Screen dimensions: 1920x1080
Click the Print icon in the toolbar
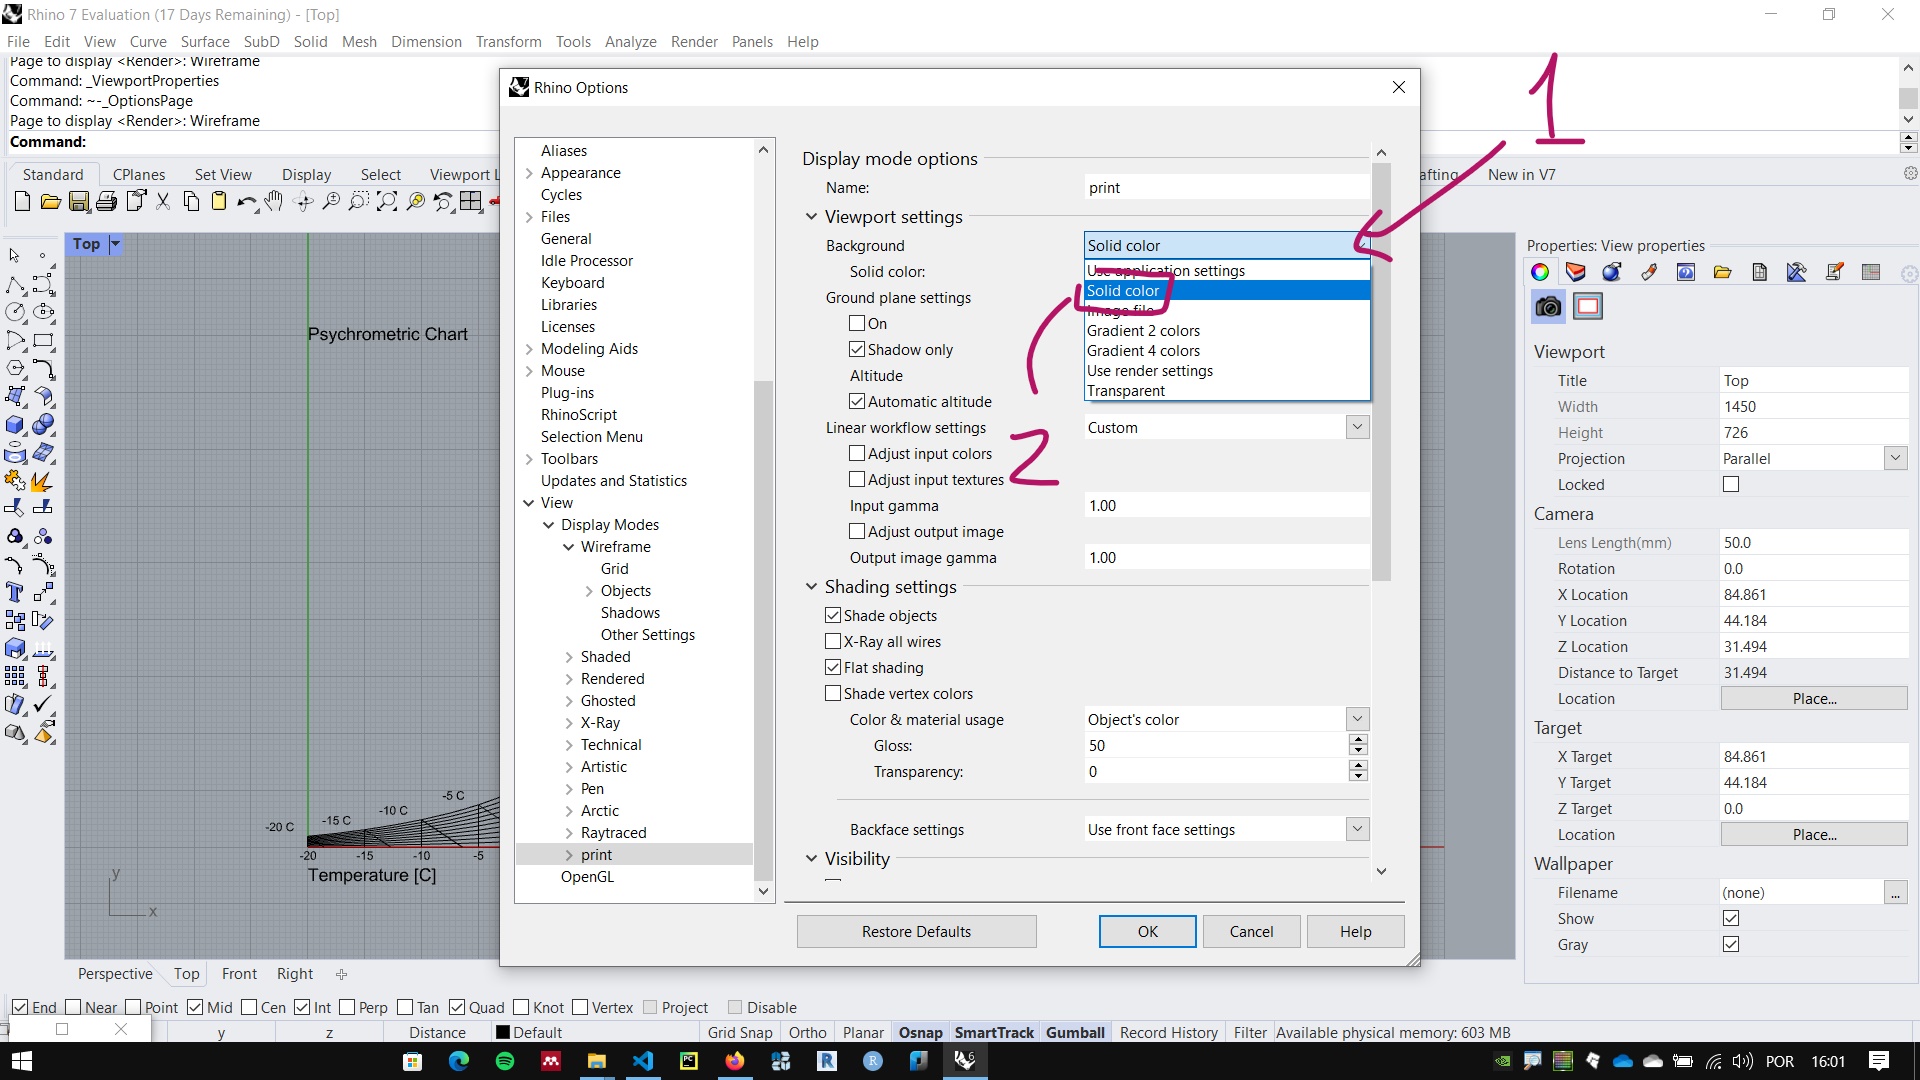click(x=107, y=202)
